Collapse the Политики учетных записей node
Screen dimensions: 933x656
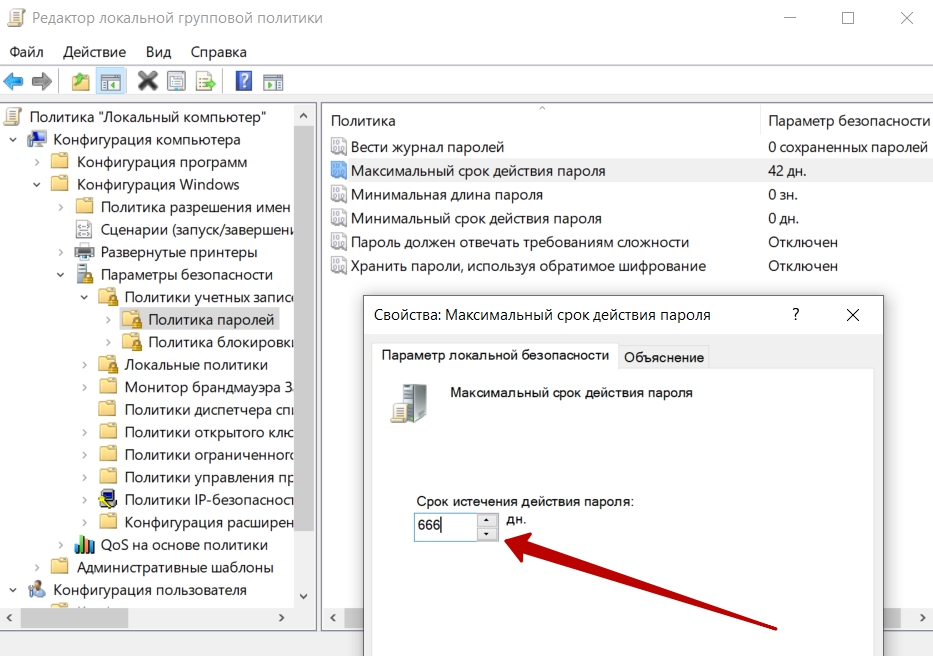point(84,298)
